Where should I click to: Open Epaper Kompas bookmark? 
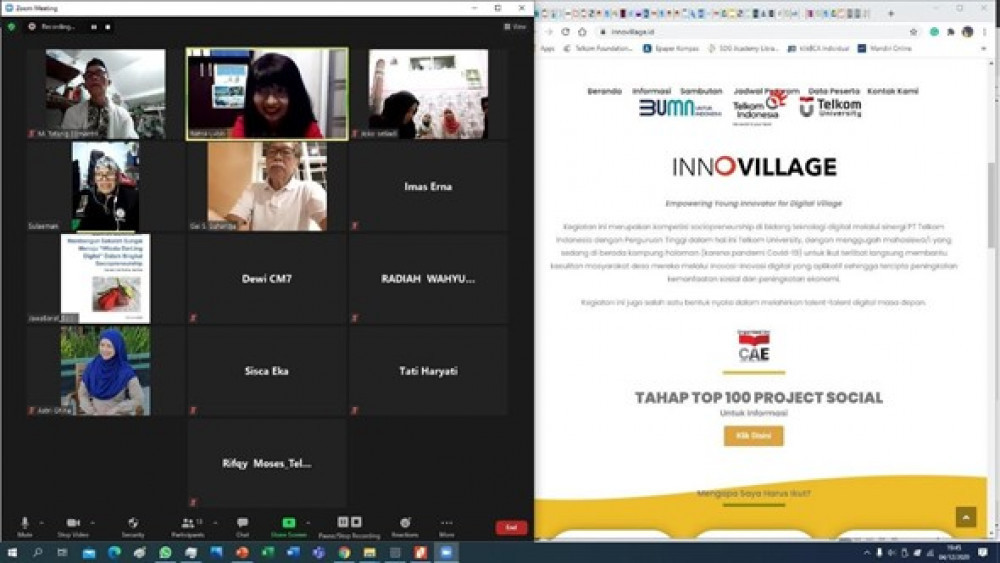(671, 48)
